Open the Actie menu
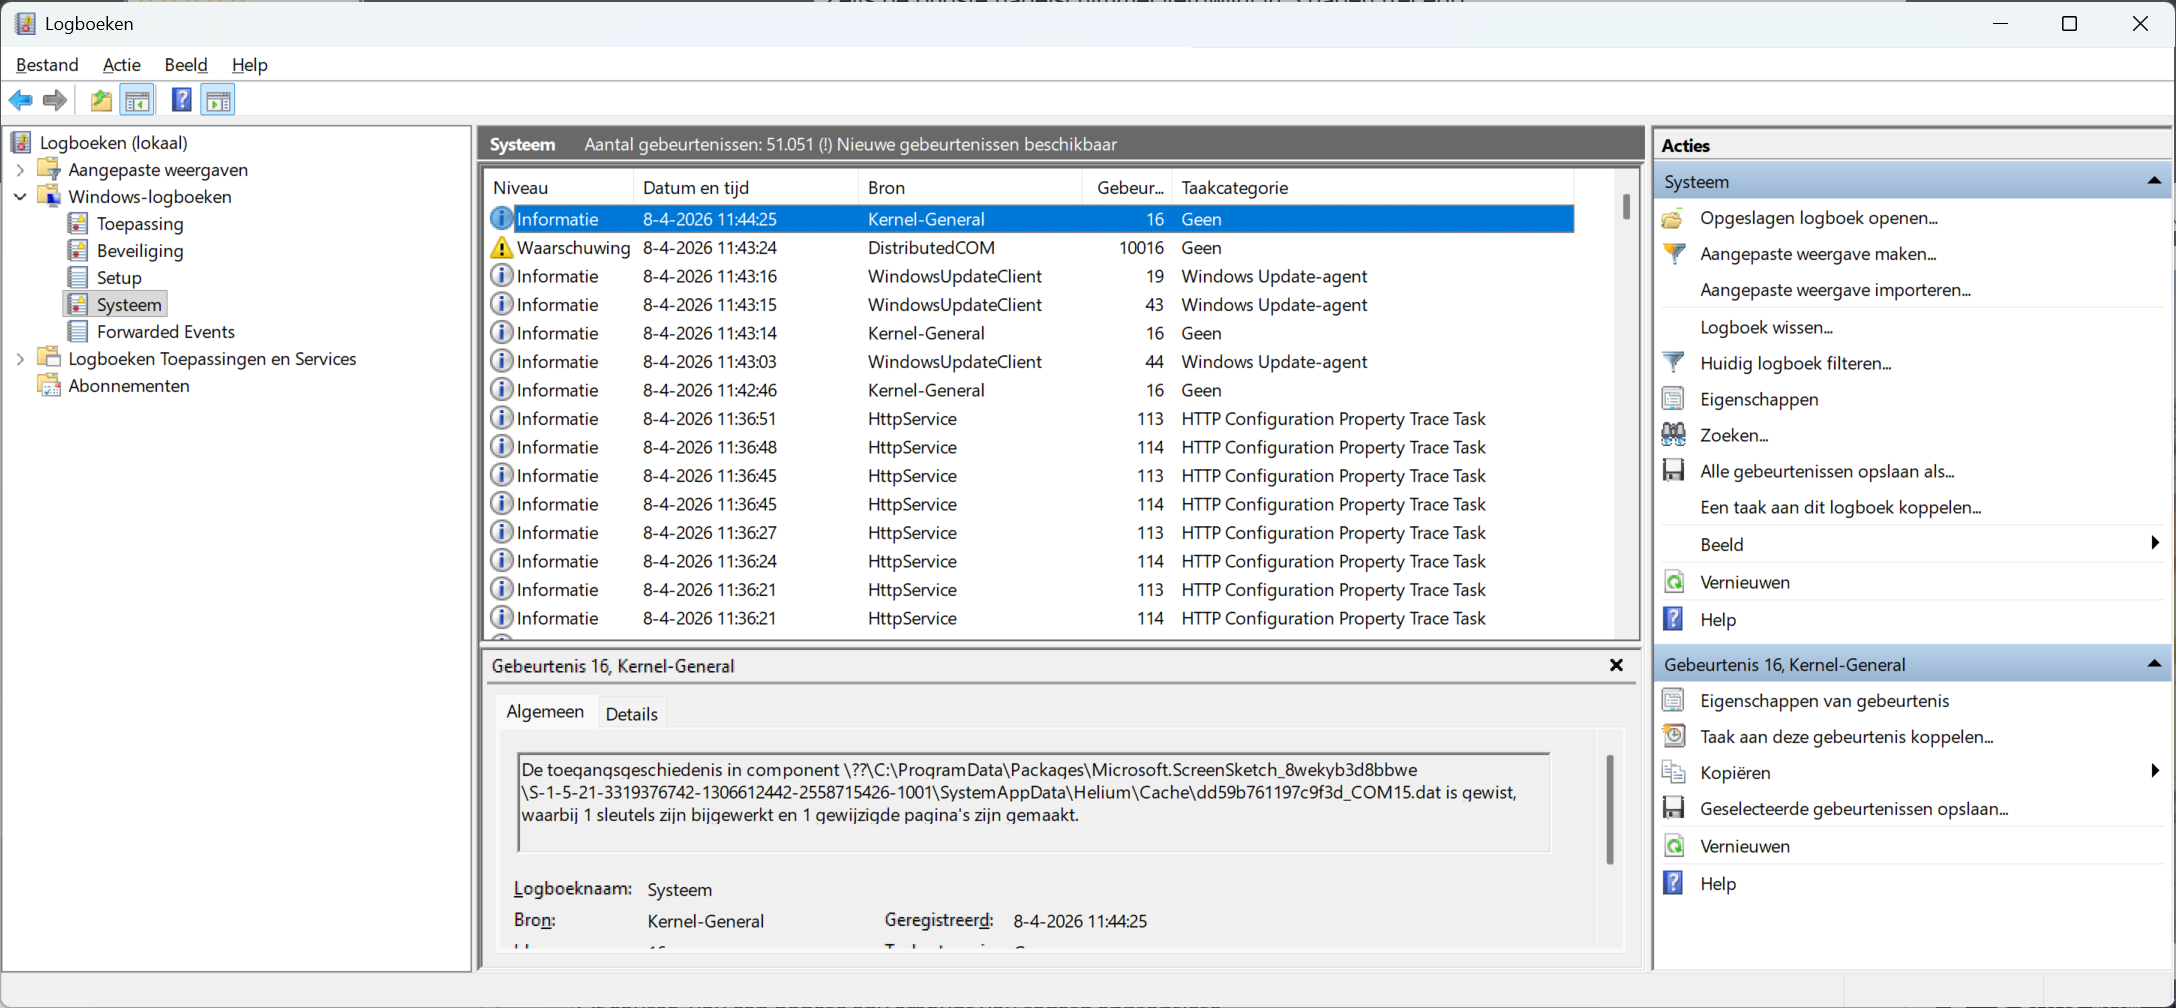The width and height of the screenshot is (2176, 1008). pos(122,65)
